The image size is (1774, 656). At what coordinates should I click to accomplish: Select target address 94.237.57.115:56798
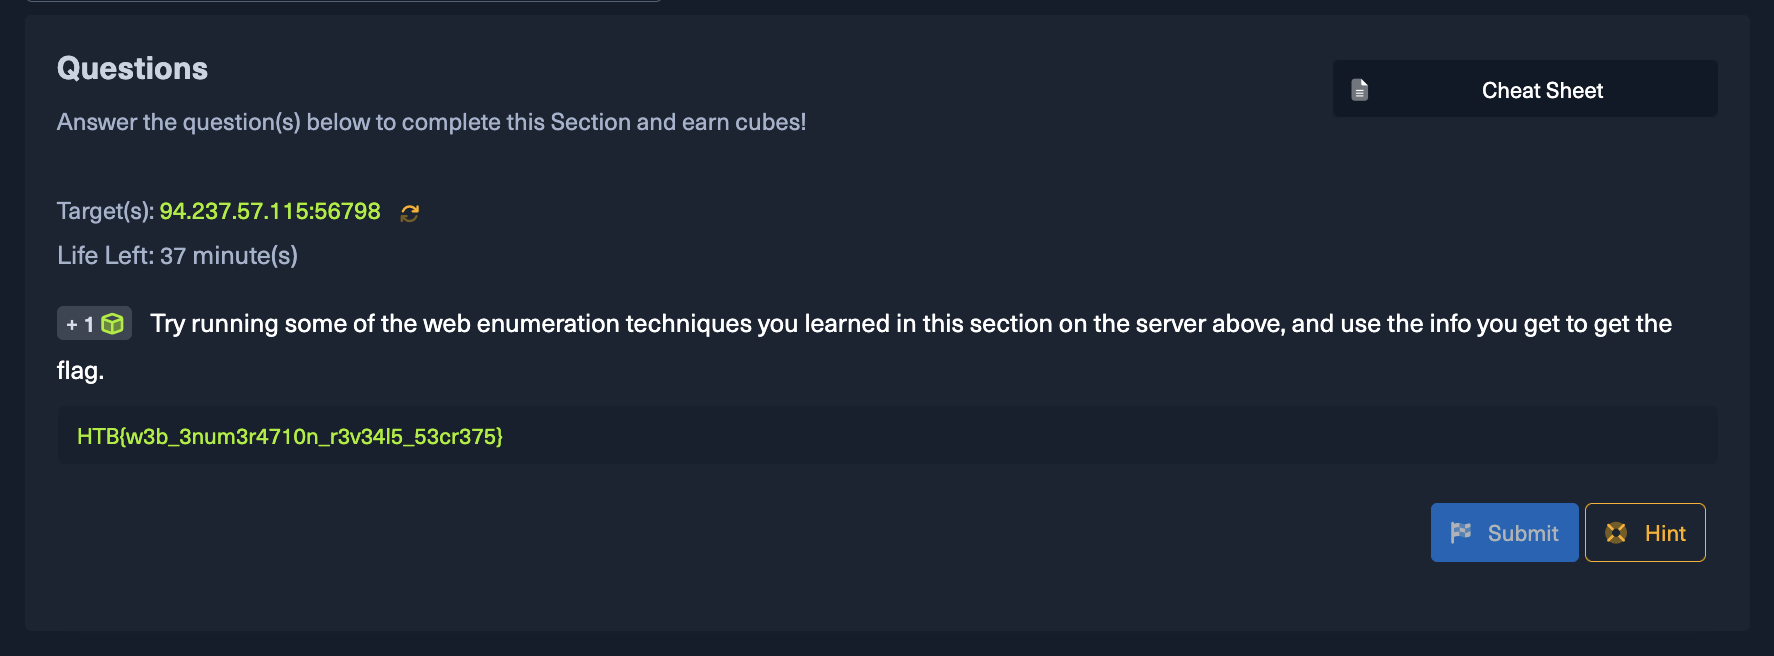[270, 211]
